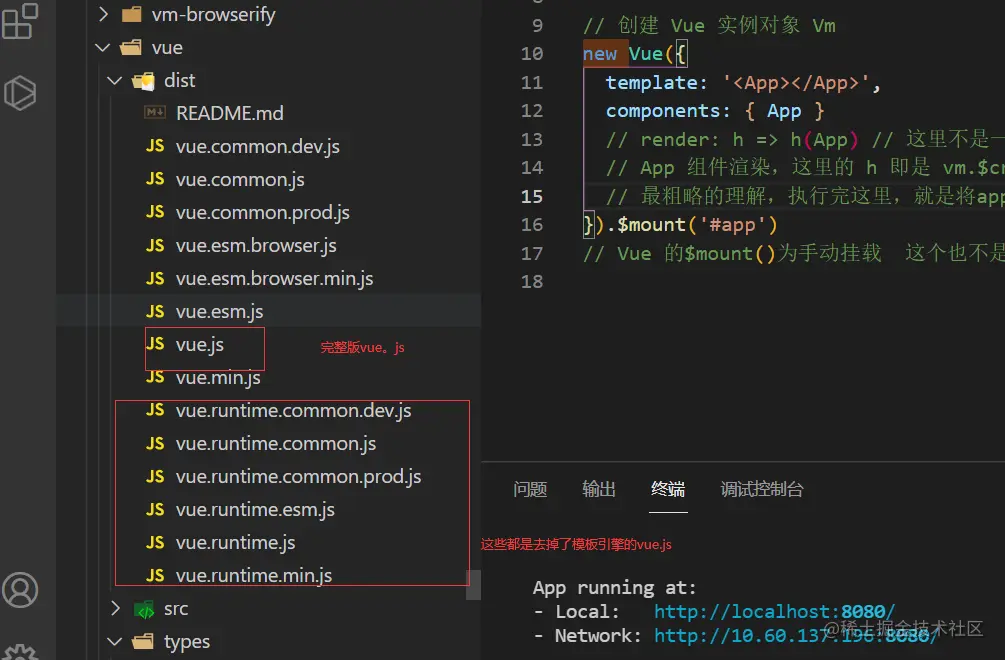Image resolution: width=1005 pixels, height=660 pixels.
Task: Open vue.common.js file
Action: 240,179
